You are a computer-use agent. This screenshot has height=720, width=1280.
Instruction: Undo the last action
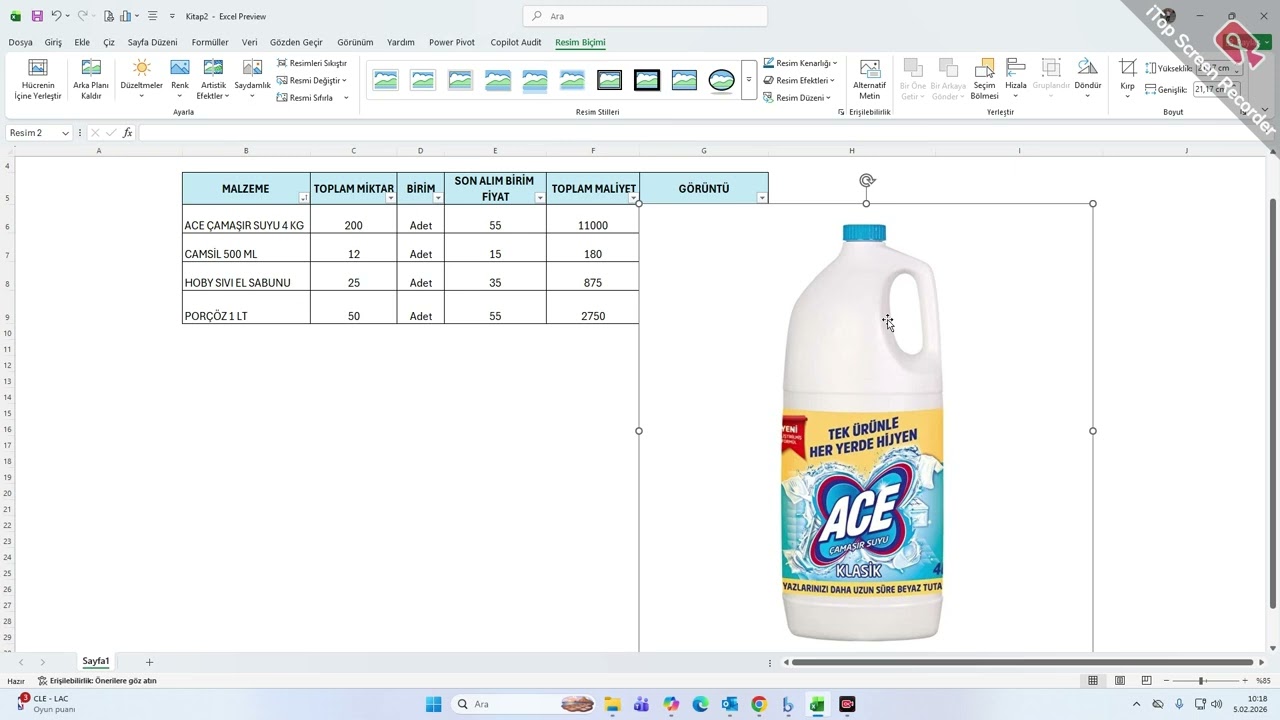point(56,16)
